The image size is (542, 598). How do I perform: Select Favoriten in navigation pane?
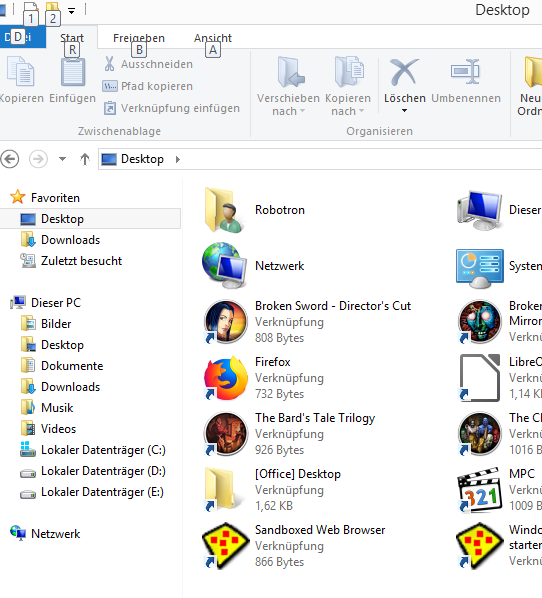coord(55,198)
